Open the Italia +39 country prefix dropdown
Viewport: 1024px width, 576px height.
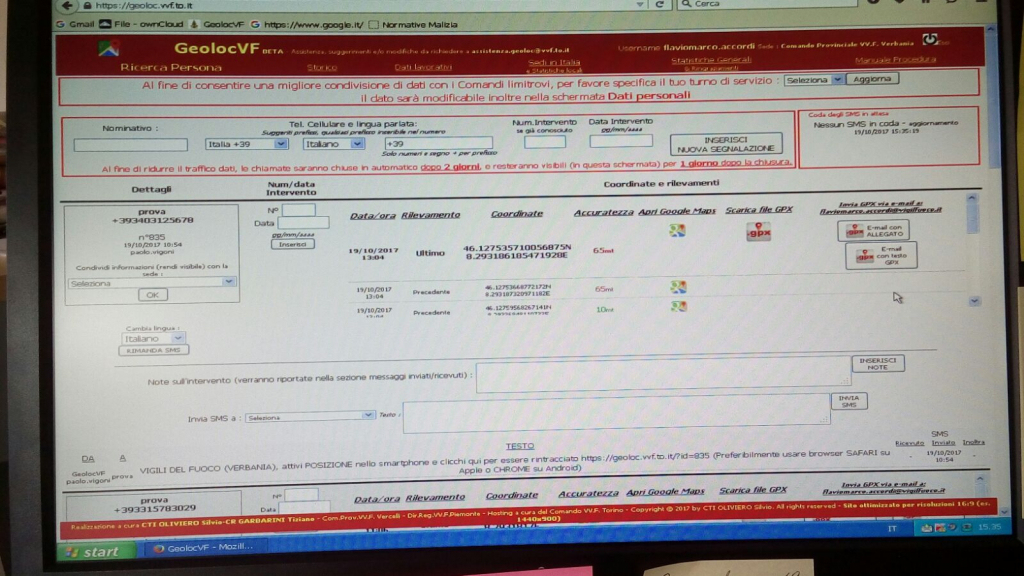click(246, 144)
